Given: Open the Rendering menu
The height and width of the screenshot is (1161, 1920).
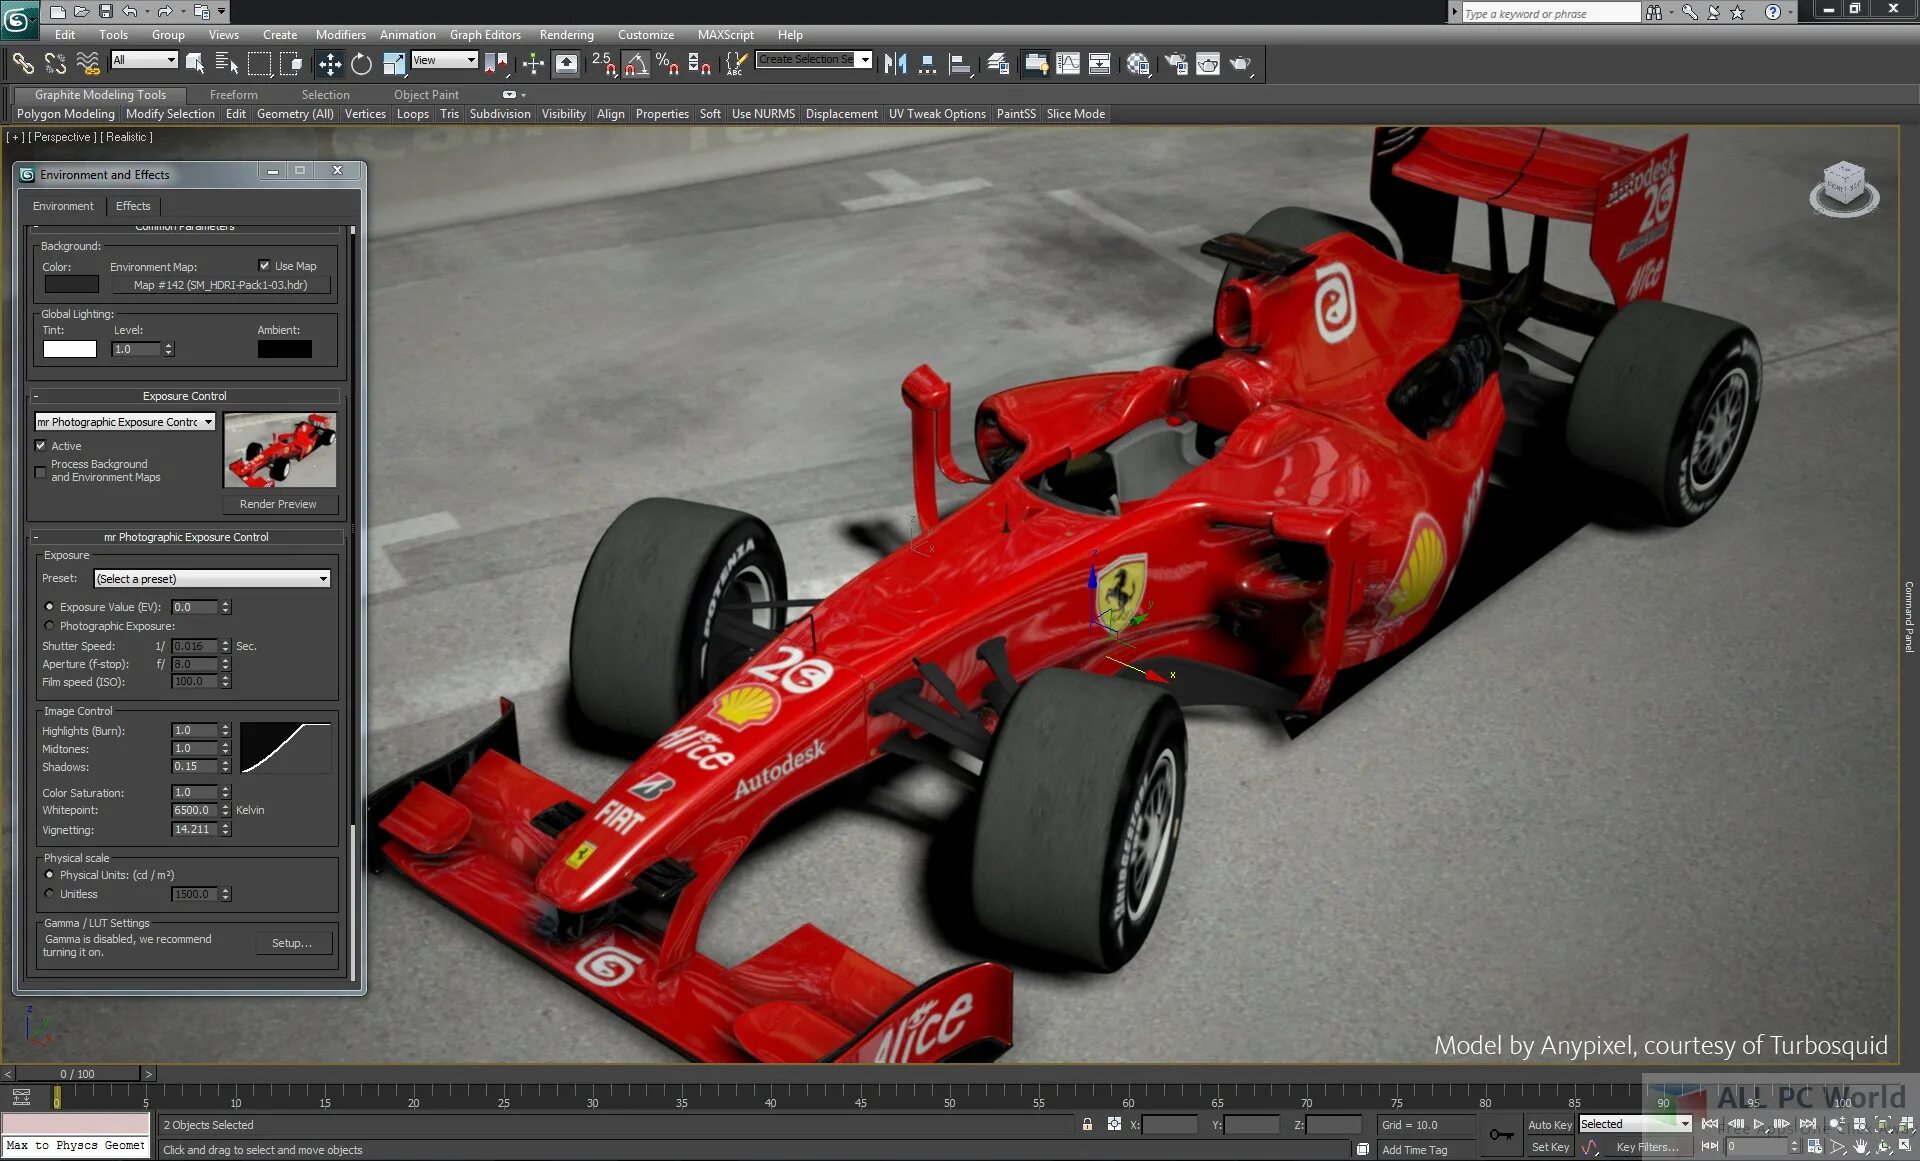Looking at the screenshot, I should (566, 34).
